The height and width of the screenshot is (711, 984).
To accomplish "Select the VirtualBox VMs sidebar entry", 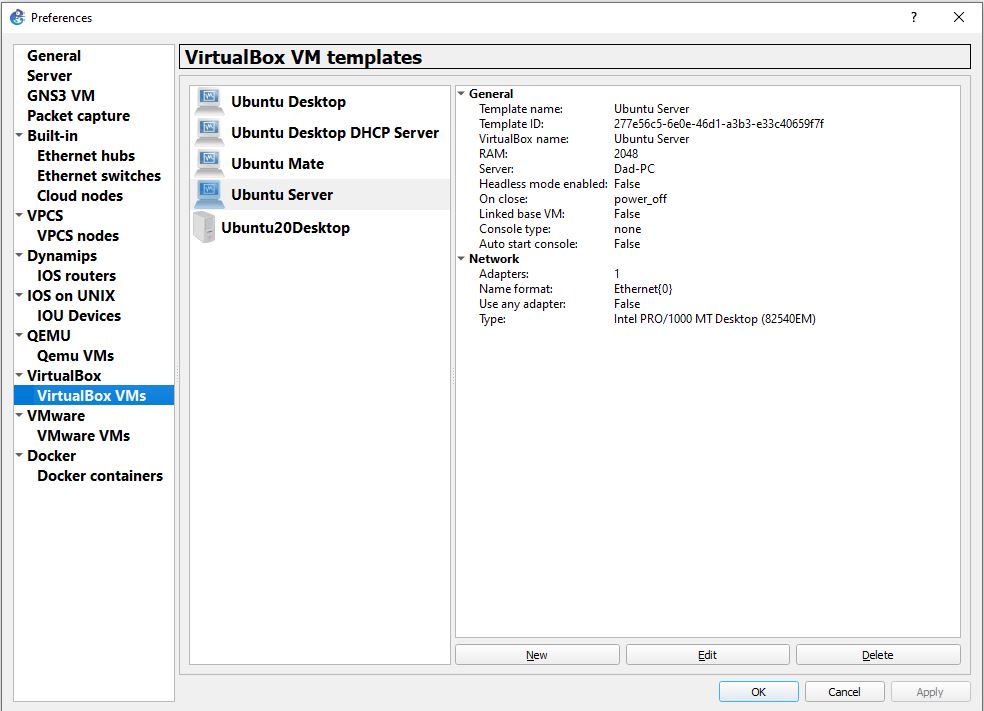I will [x=92, y=396].
